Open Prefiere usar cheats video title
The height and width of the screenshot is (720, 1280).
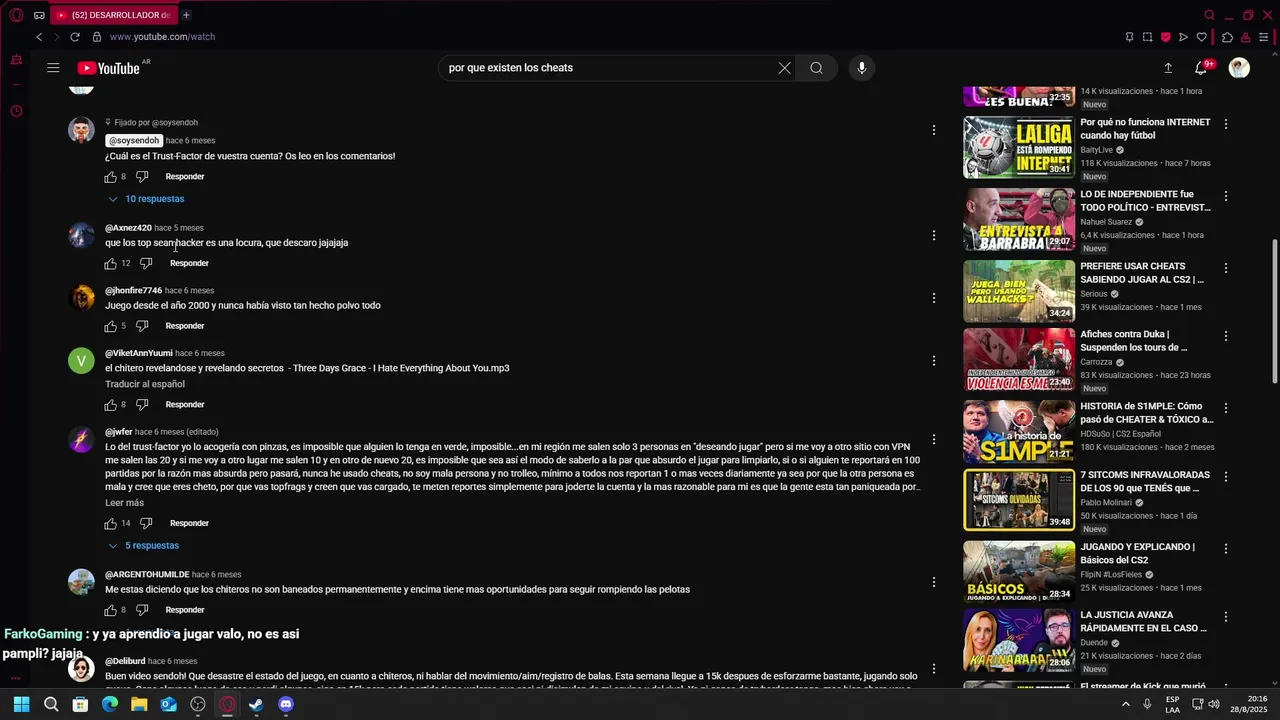coord(1142,273)
